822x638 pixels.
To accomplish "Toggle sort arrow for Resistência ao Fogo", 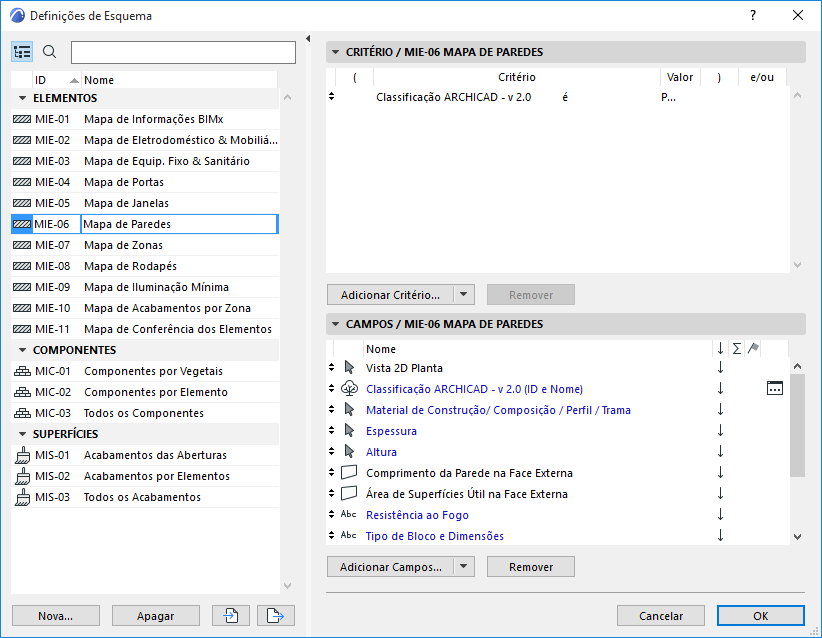I will click(720, 514).
